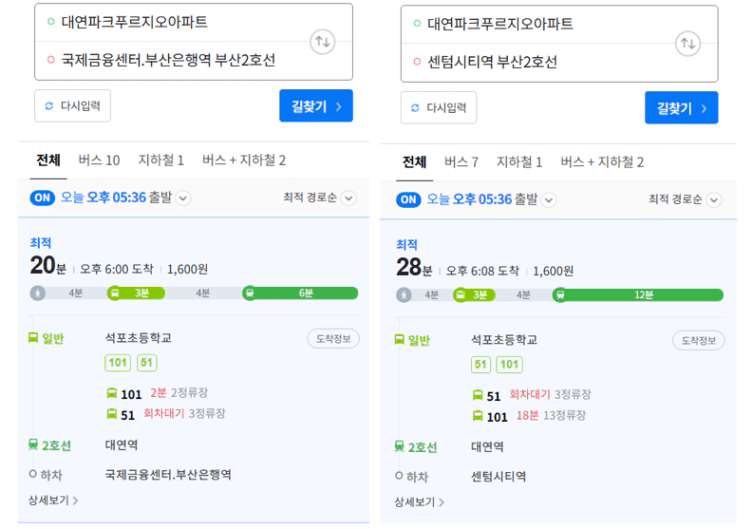Click refresh icon beside left 다시입력

click(49, 106)
